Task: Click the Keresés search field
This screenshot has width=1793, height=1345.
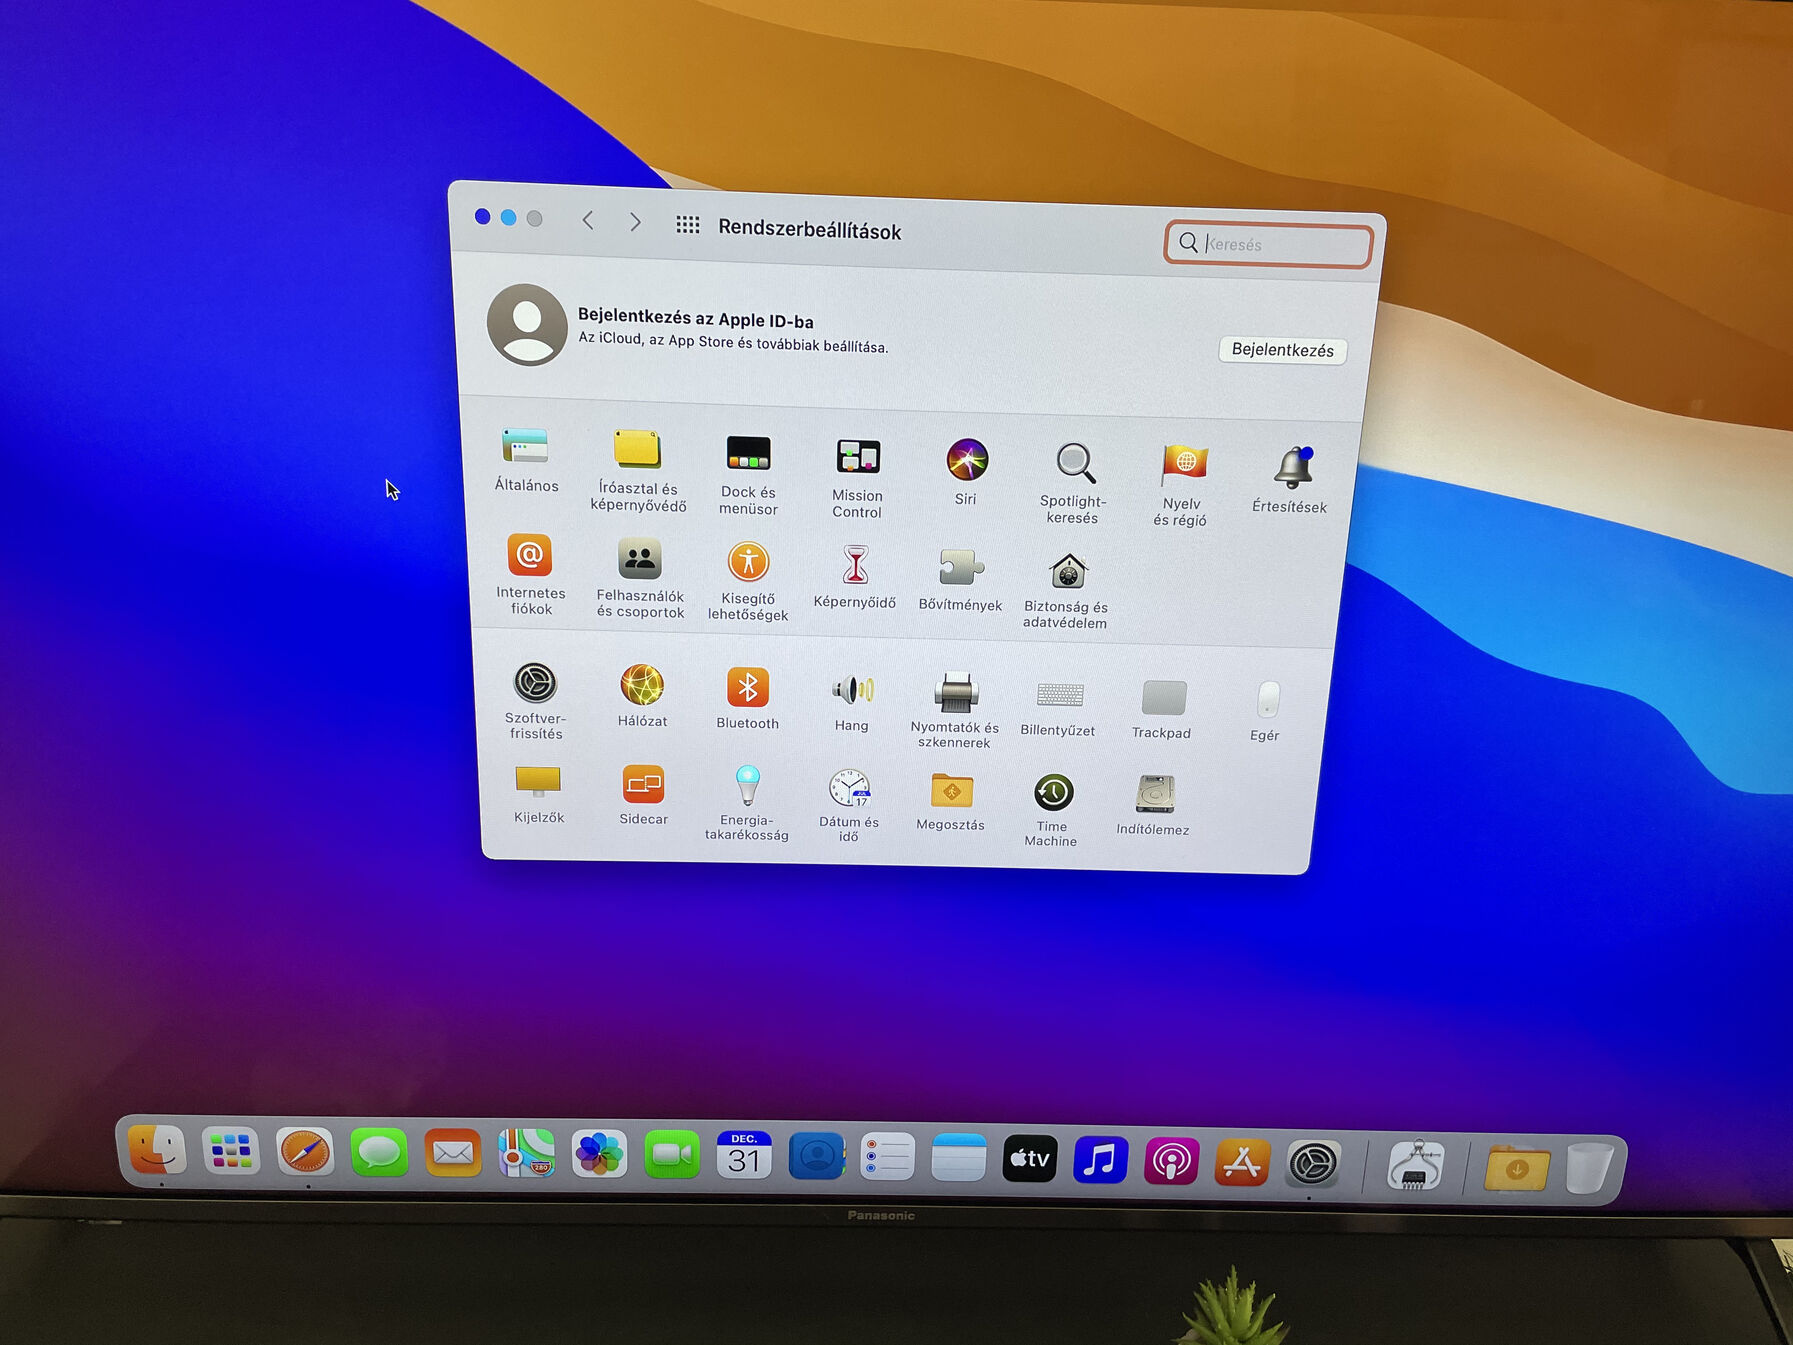Action: point(1268,244)
